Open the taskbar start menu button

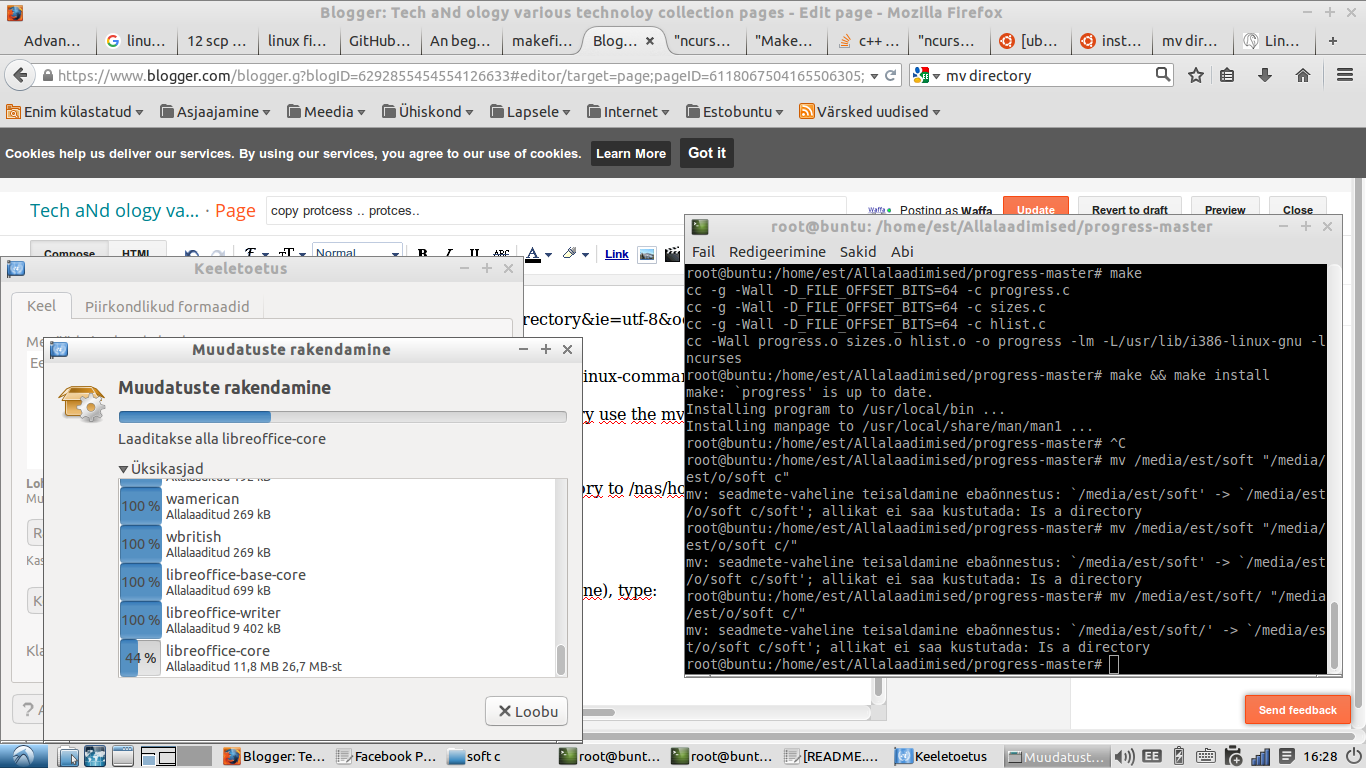tap(22, 756)
